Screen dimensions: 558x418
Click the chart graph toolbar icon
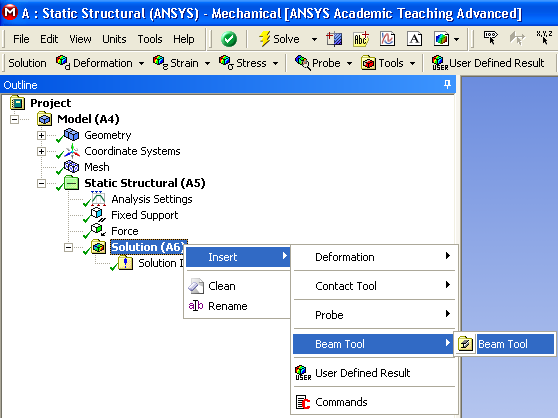pyautogui.click(x=387, y=39)
